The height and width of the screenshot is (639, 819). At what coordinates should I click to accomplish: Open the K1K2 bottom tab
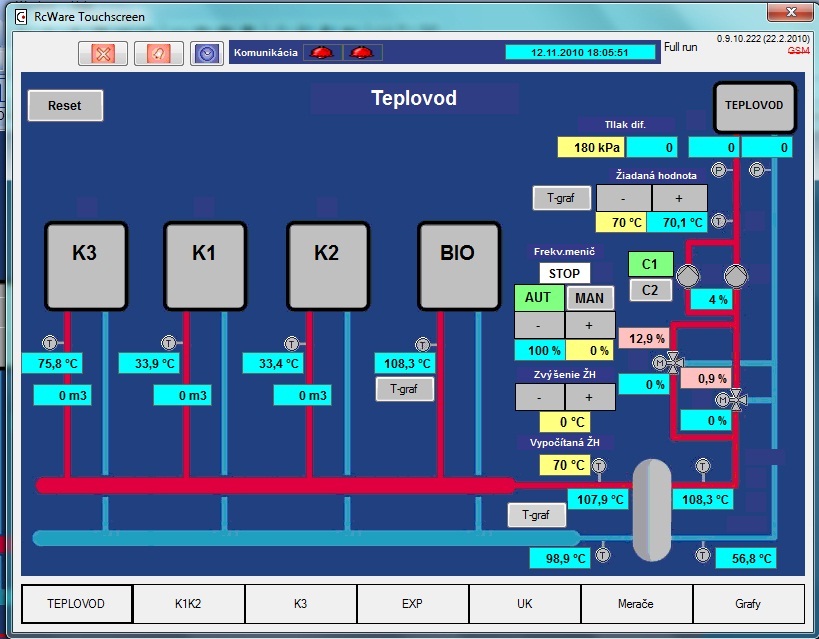pyautogui.click(x=188, y=604)
